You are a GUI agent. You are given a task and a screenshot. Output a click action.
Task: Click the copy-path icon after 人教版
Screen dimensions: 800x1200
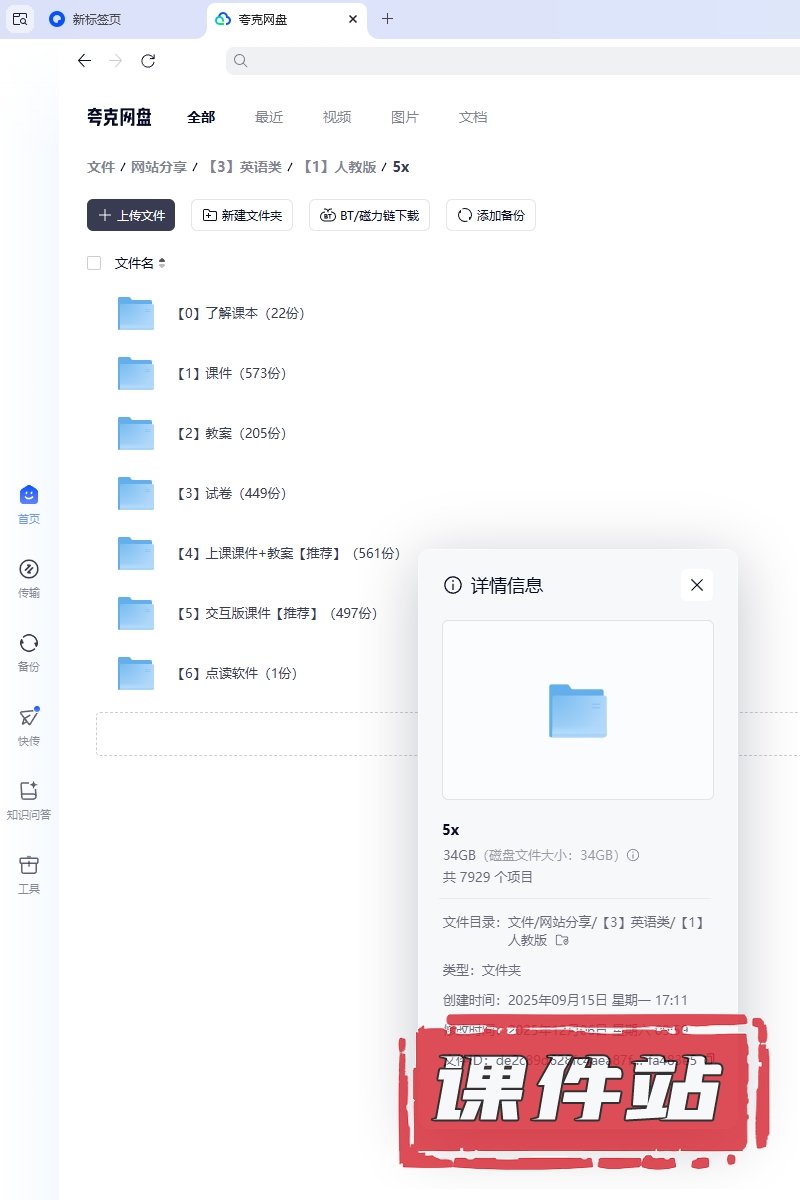(x=562, y=941)
